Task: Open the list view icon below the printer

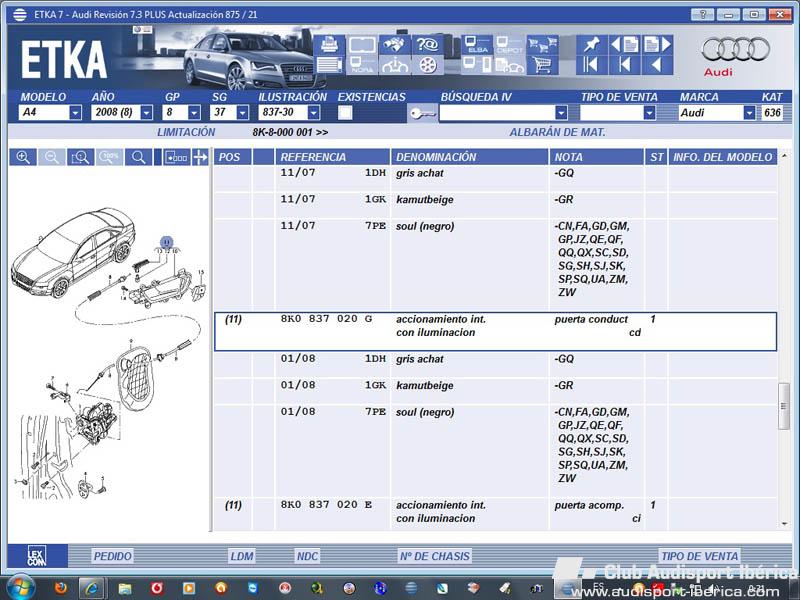Action: (330, 65)
